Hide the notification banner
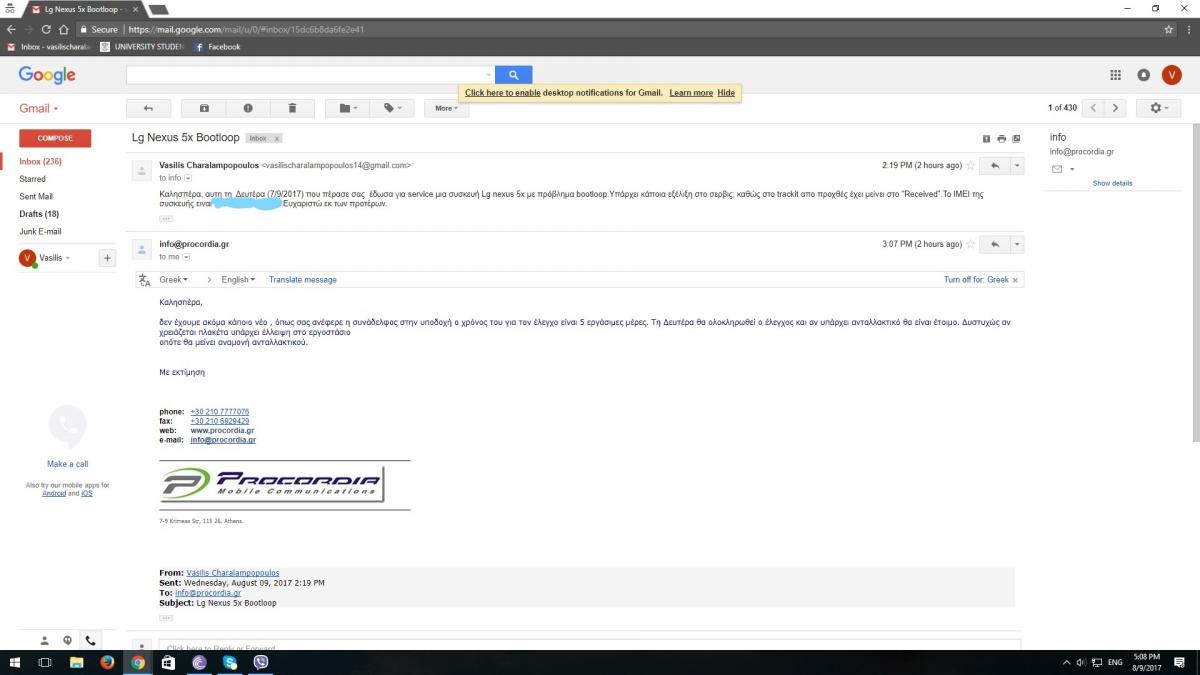Viewport: 1200px width, 675px height. point(726,93)
